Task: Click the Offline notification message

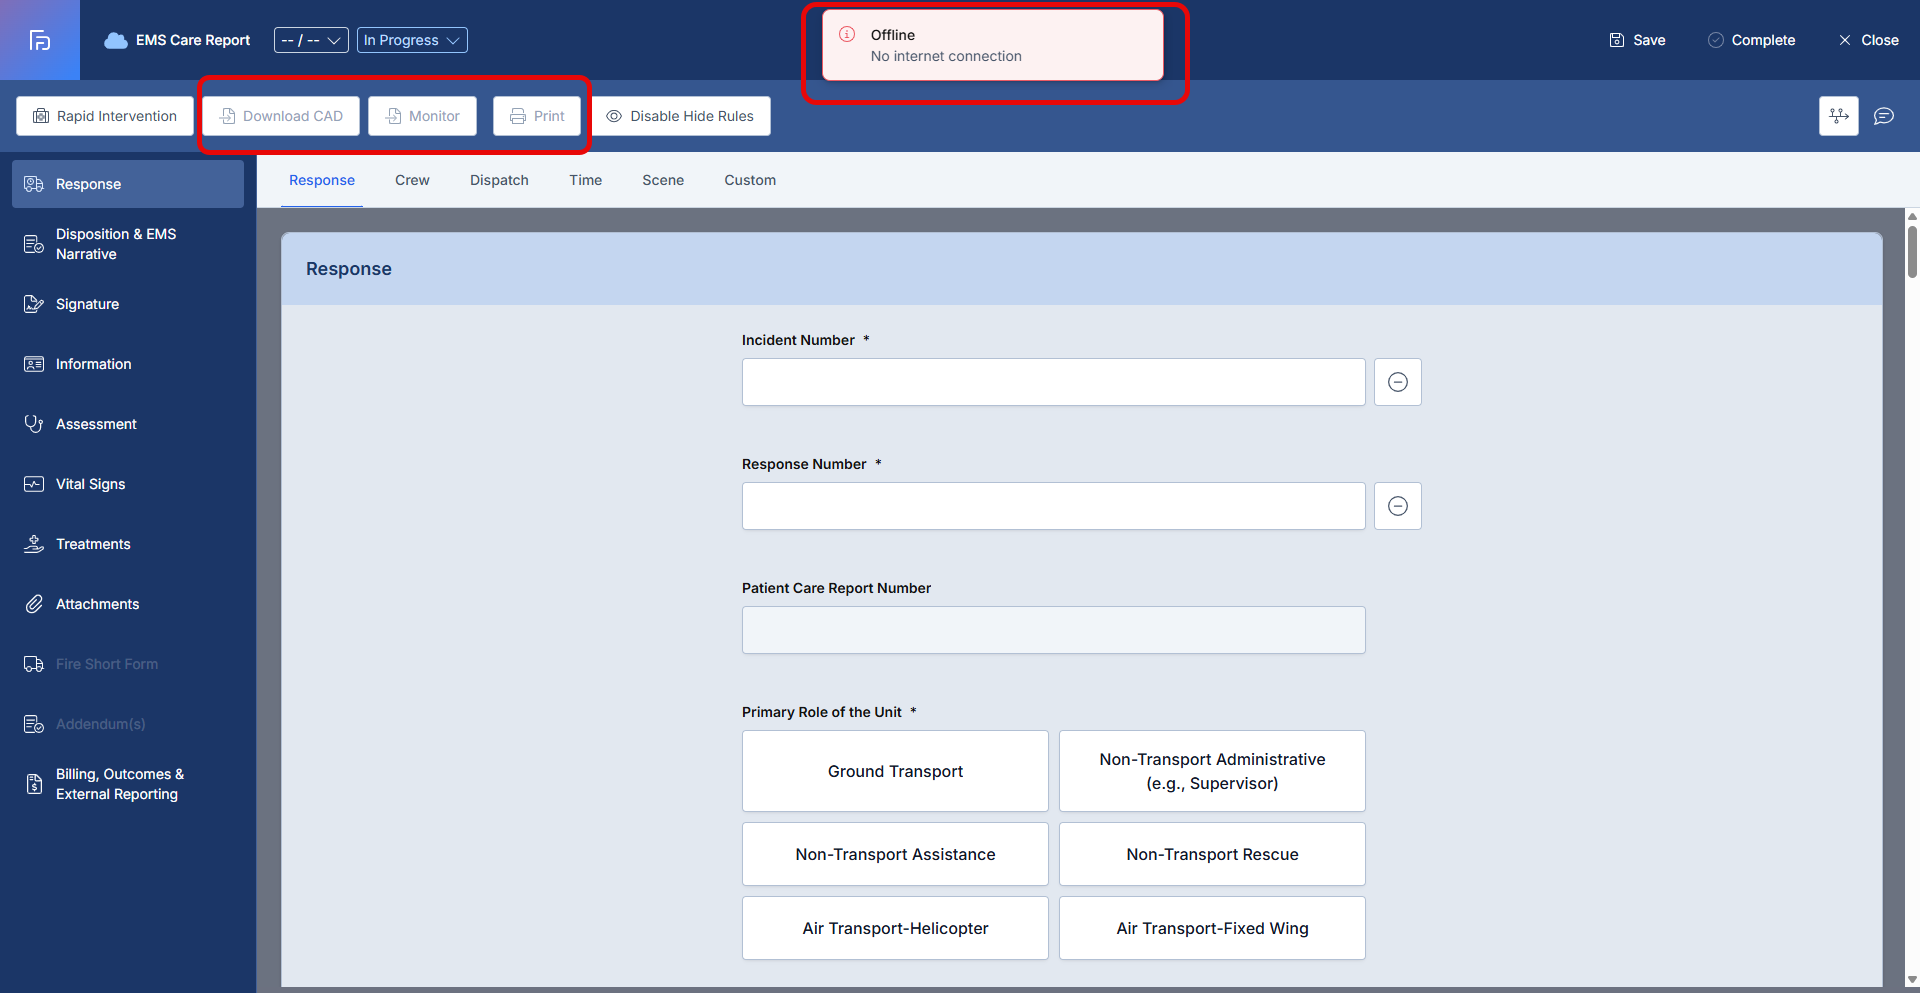Action: point(993,45)
